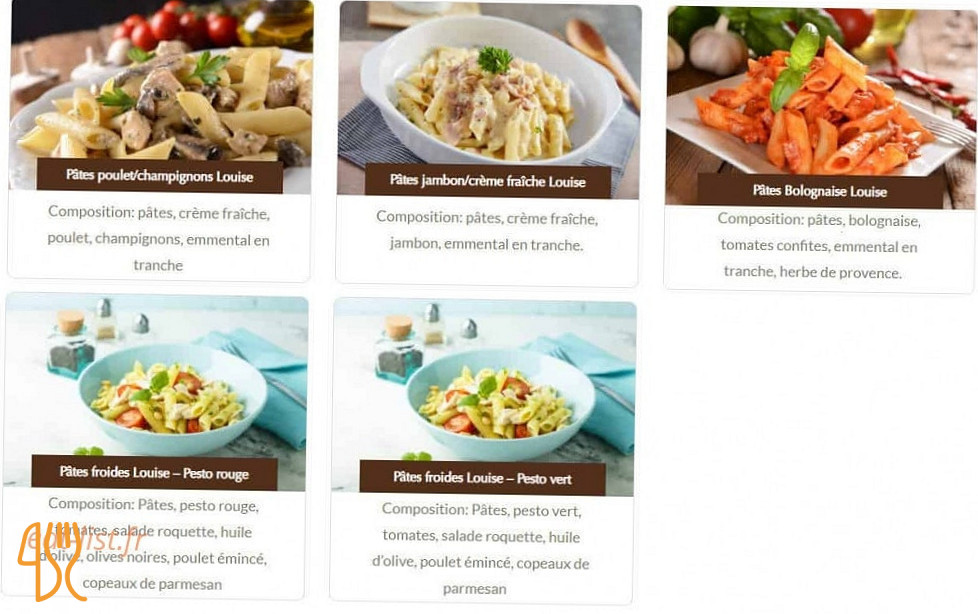Screen dimensions: 978x614
Task: Select the jambon/crème fraîche composition text
Action: point(487,231)
